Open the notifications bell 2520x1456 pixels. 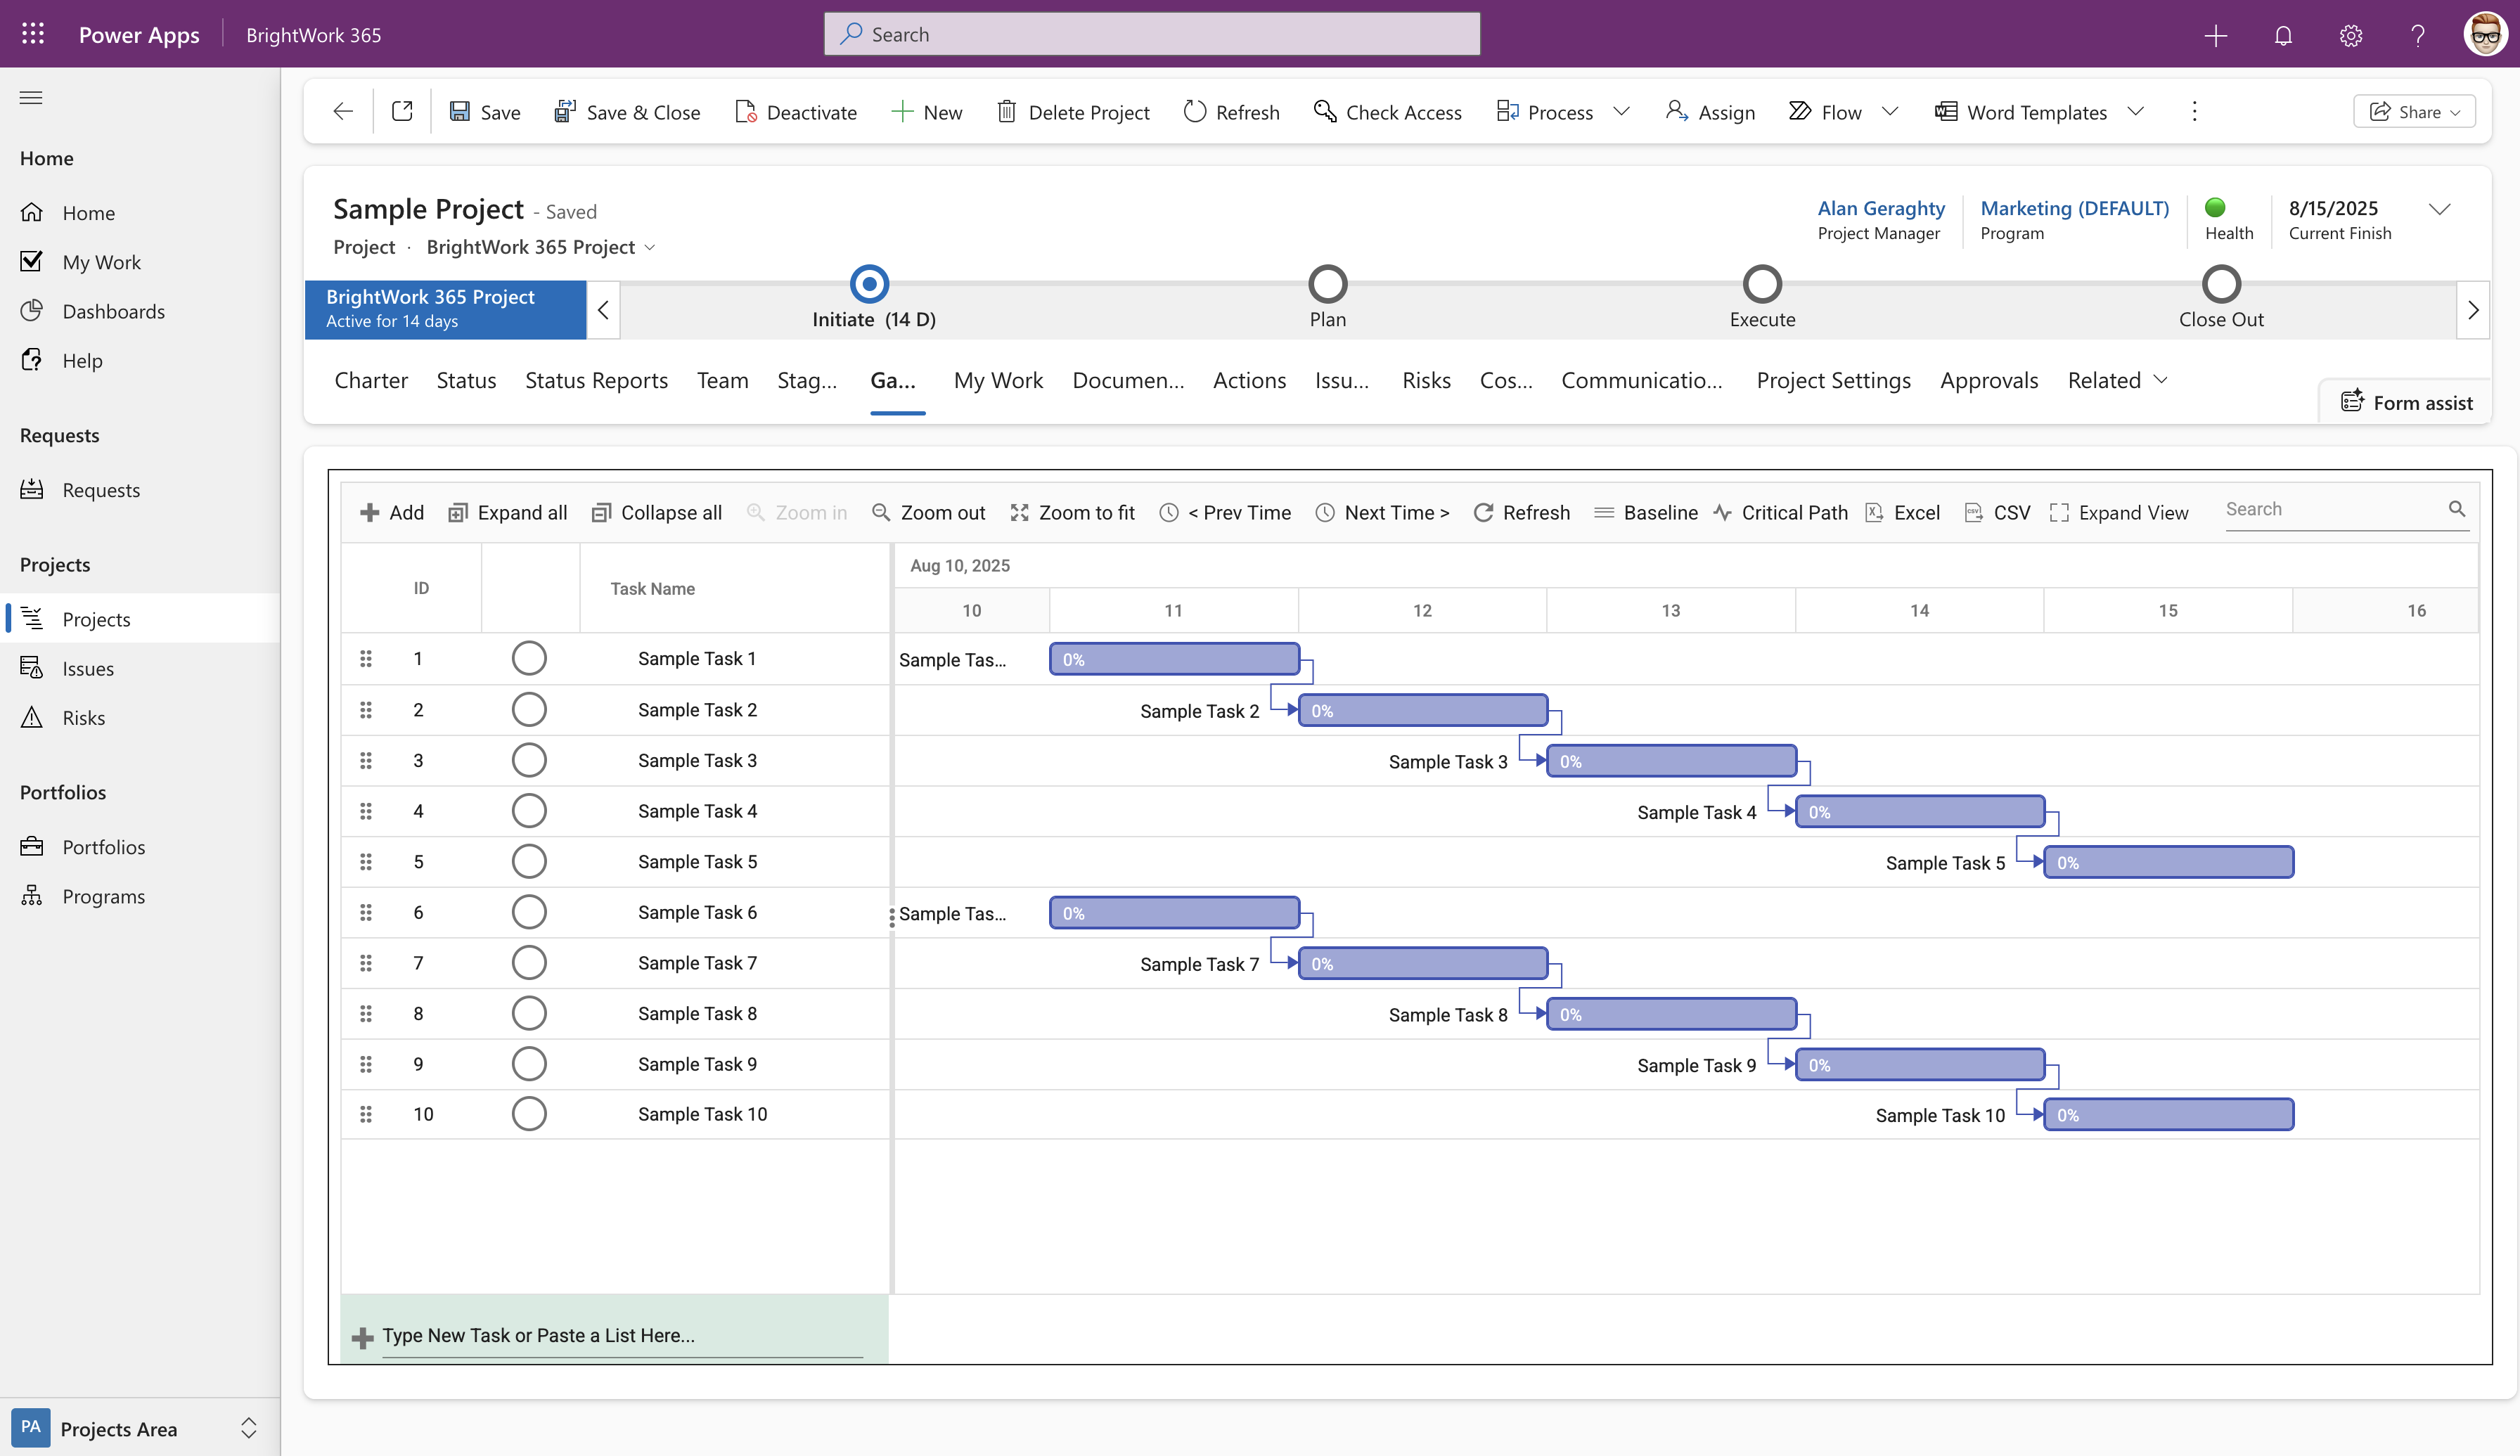(x=2283, y=35)
